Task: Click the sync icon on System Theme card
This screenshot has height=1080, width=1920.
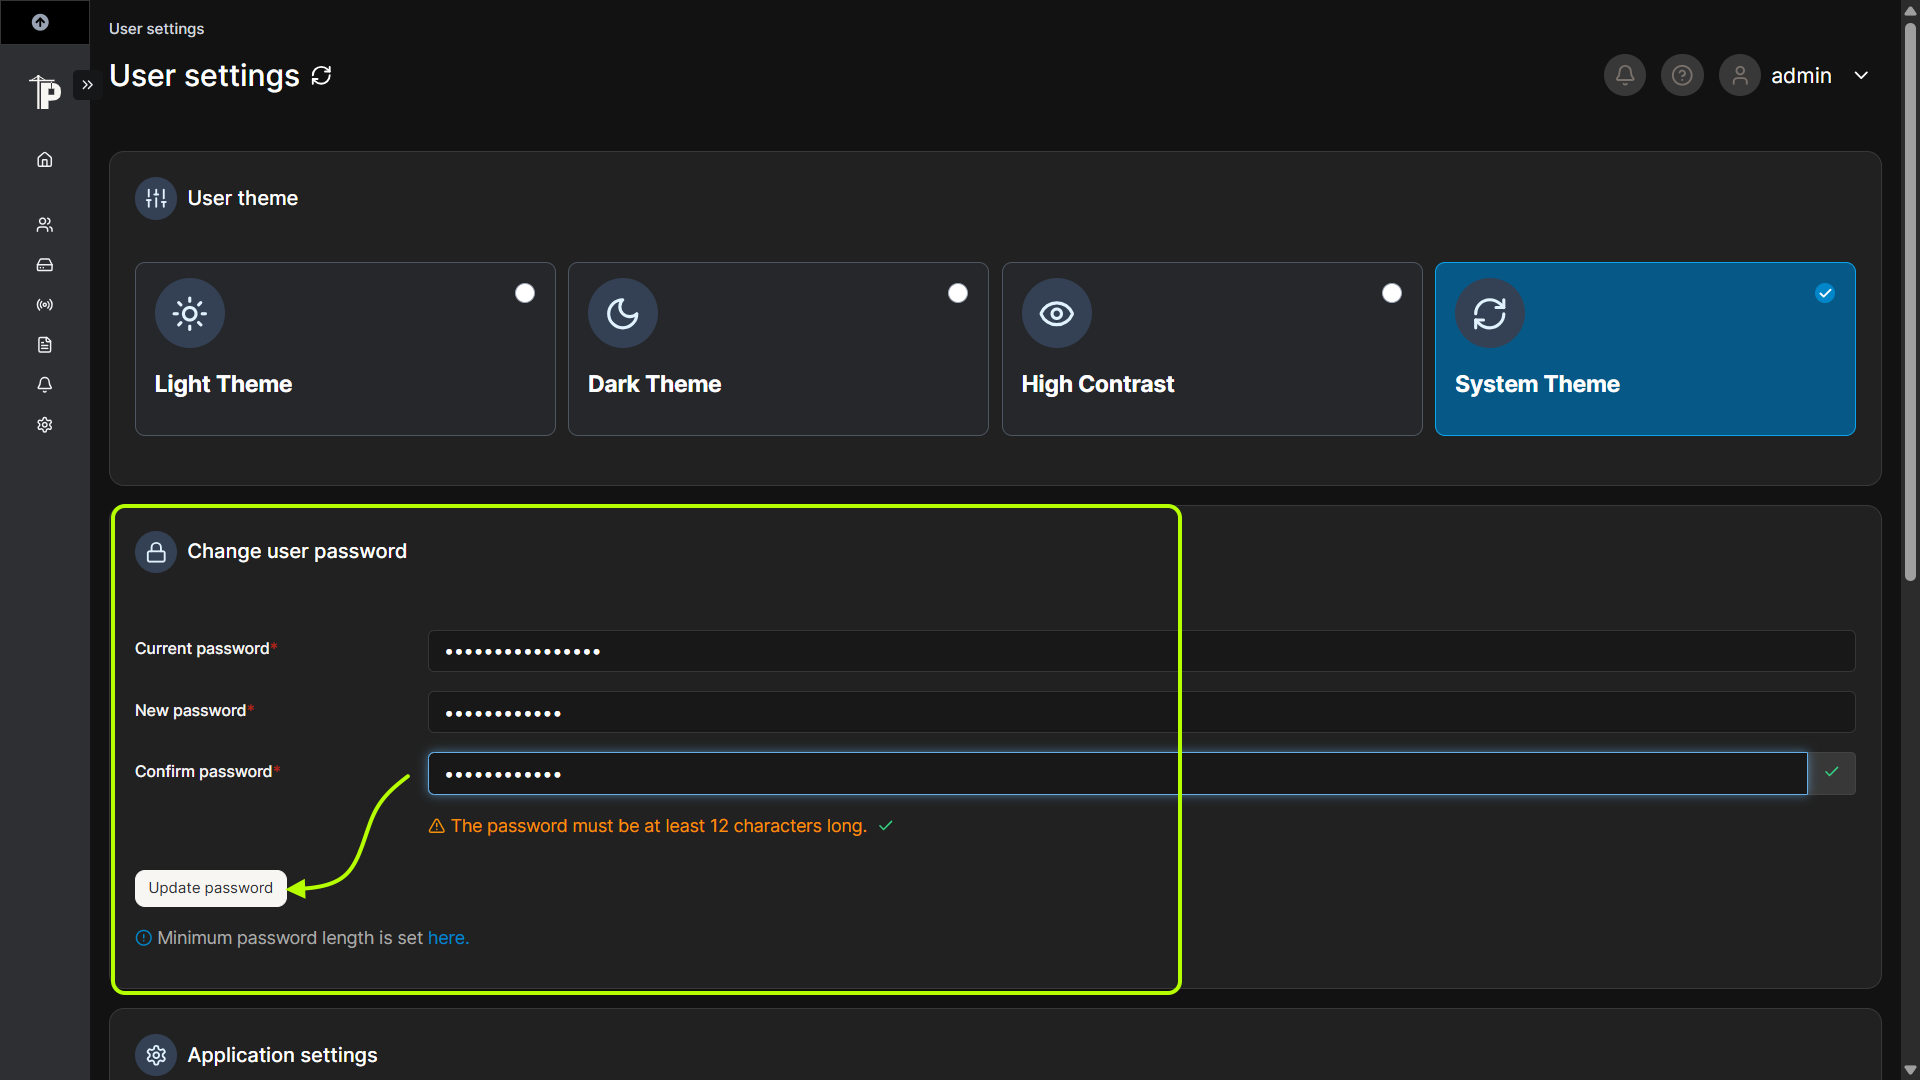Action: [1490, 313]
